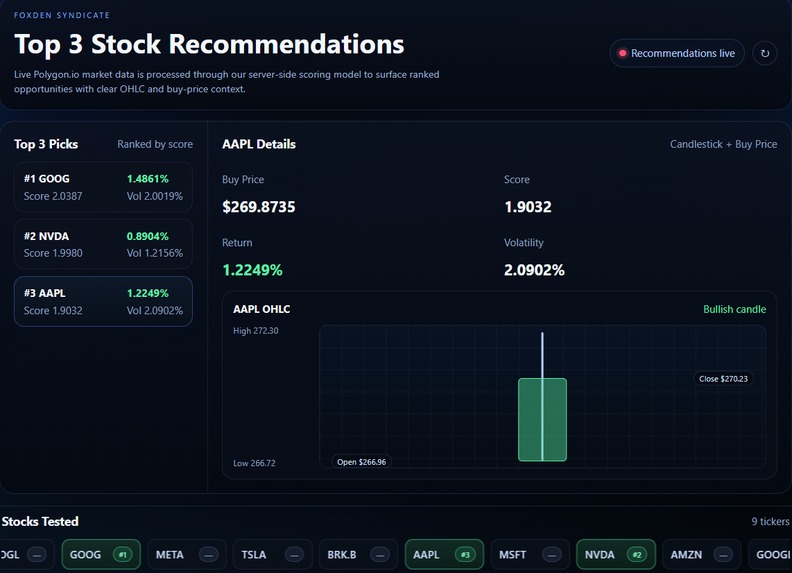Click the FOXDEN SYNDICATE brand label

[62, 15]
